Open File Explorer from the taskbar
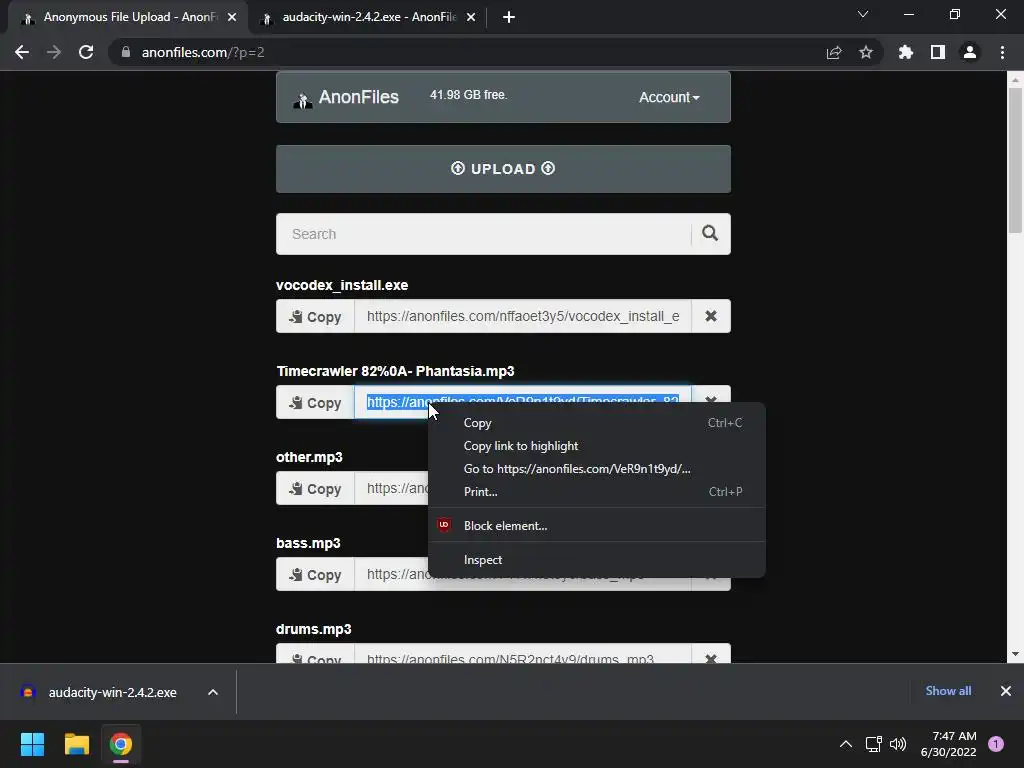 (x=76, y=744)
